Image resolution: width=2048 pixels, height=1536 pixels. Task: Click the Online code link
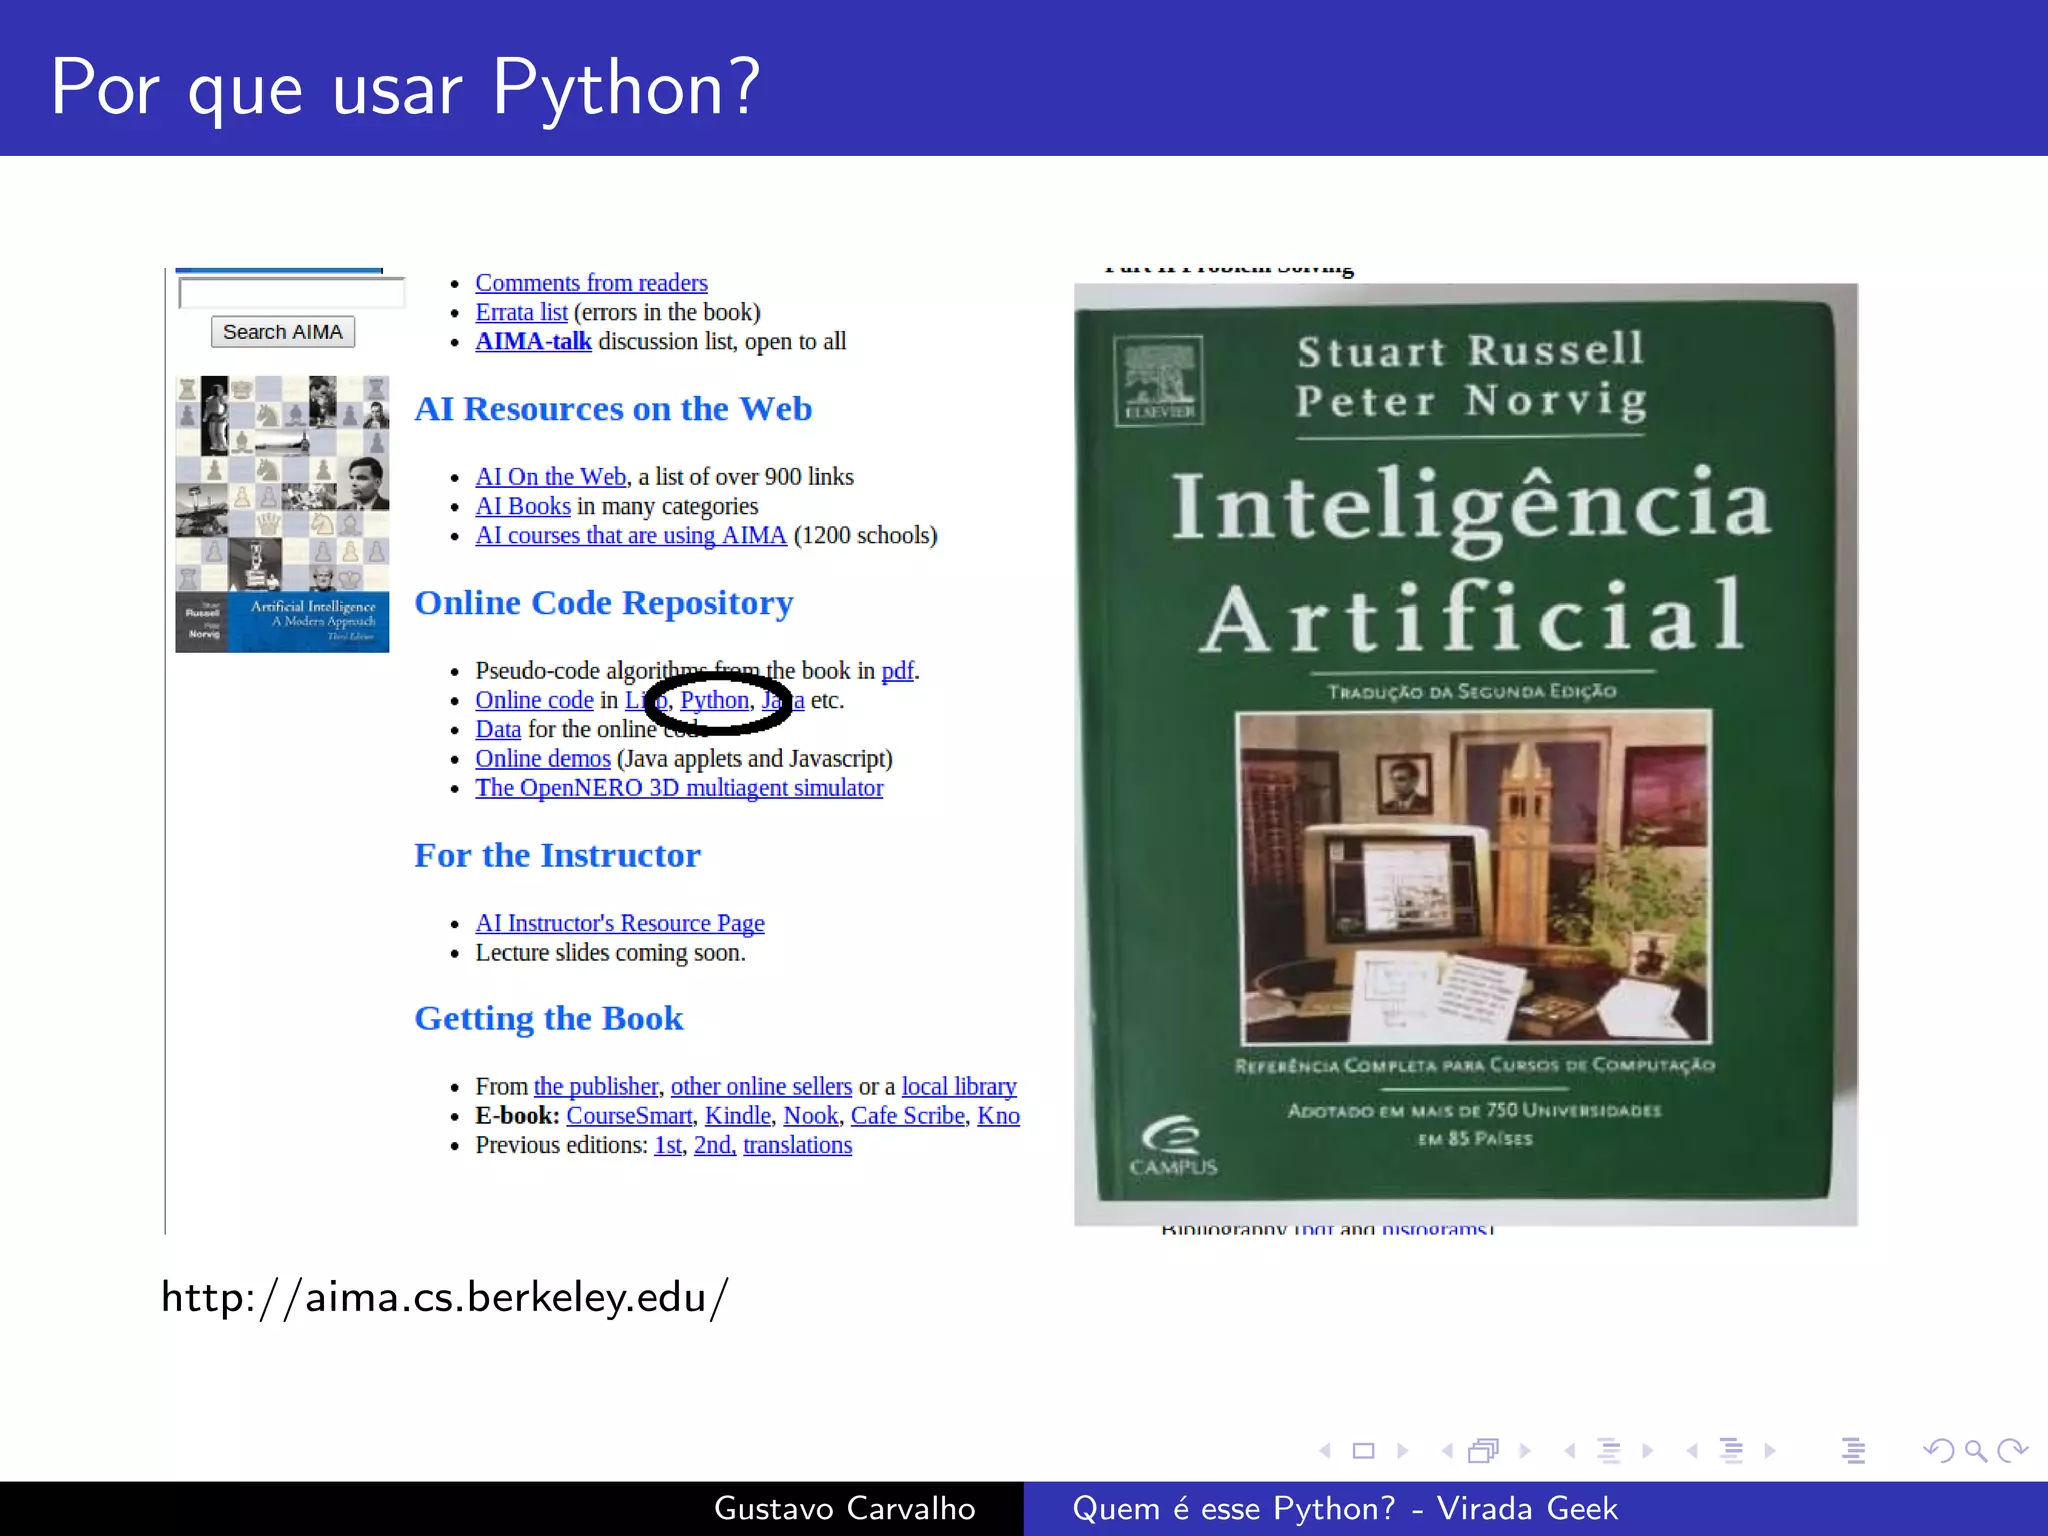point(534,700)
